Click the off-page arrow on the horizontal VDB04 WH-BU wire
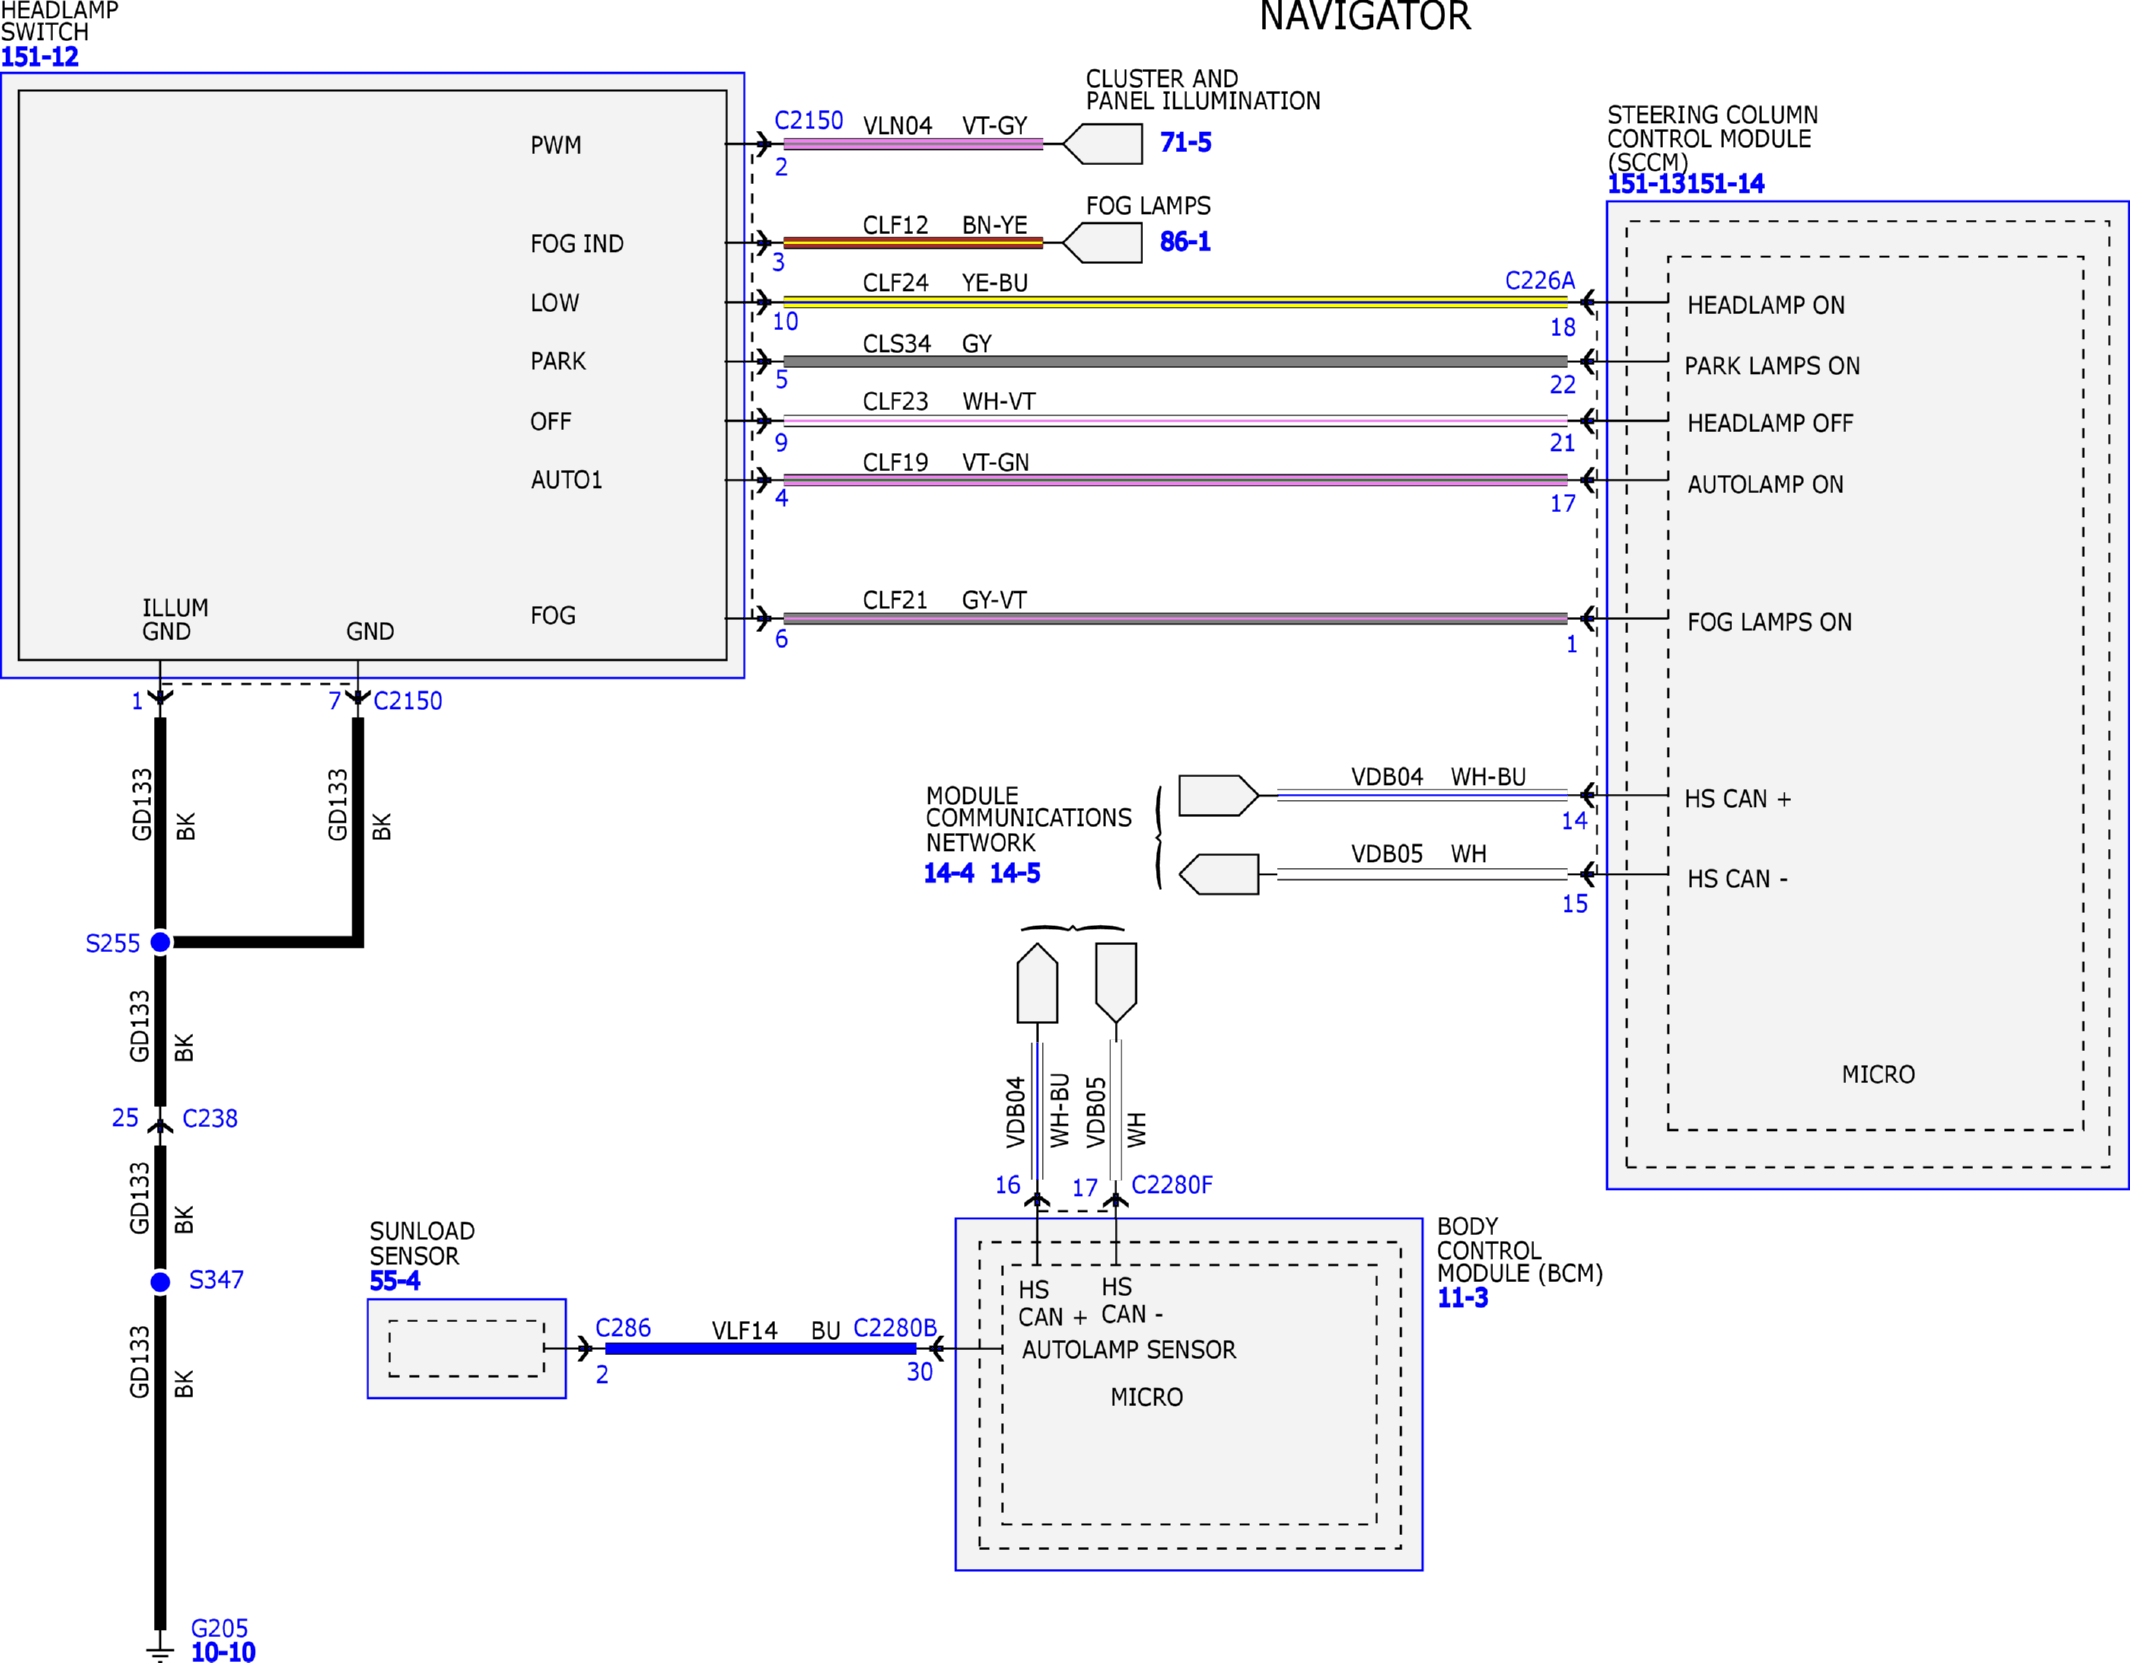The width and height of the screenshot is (2130, 1663). tap(1219, 796)
